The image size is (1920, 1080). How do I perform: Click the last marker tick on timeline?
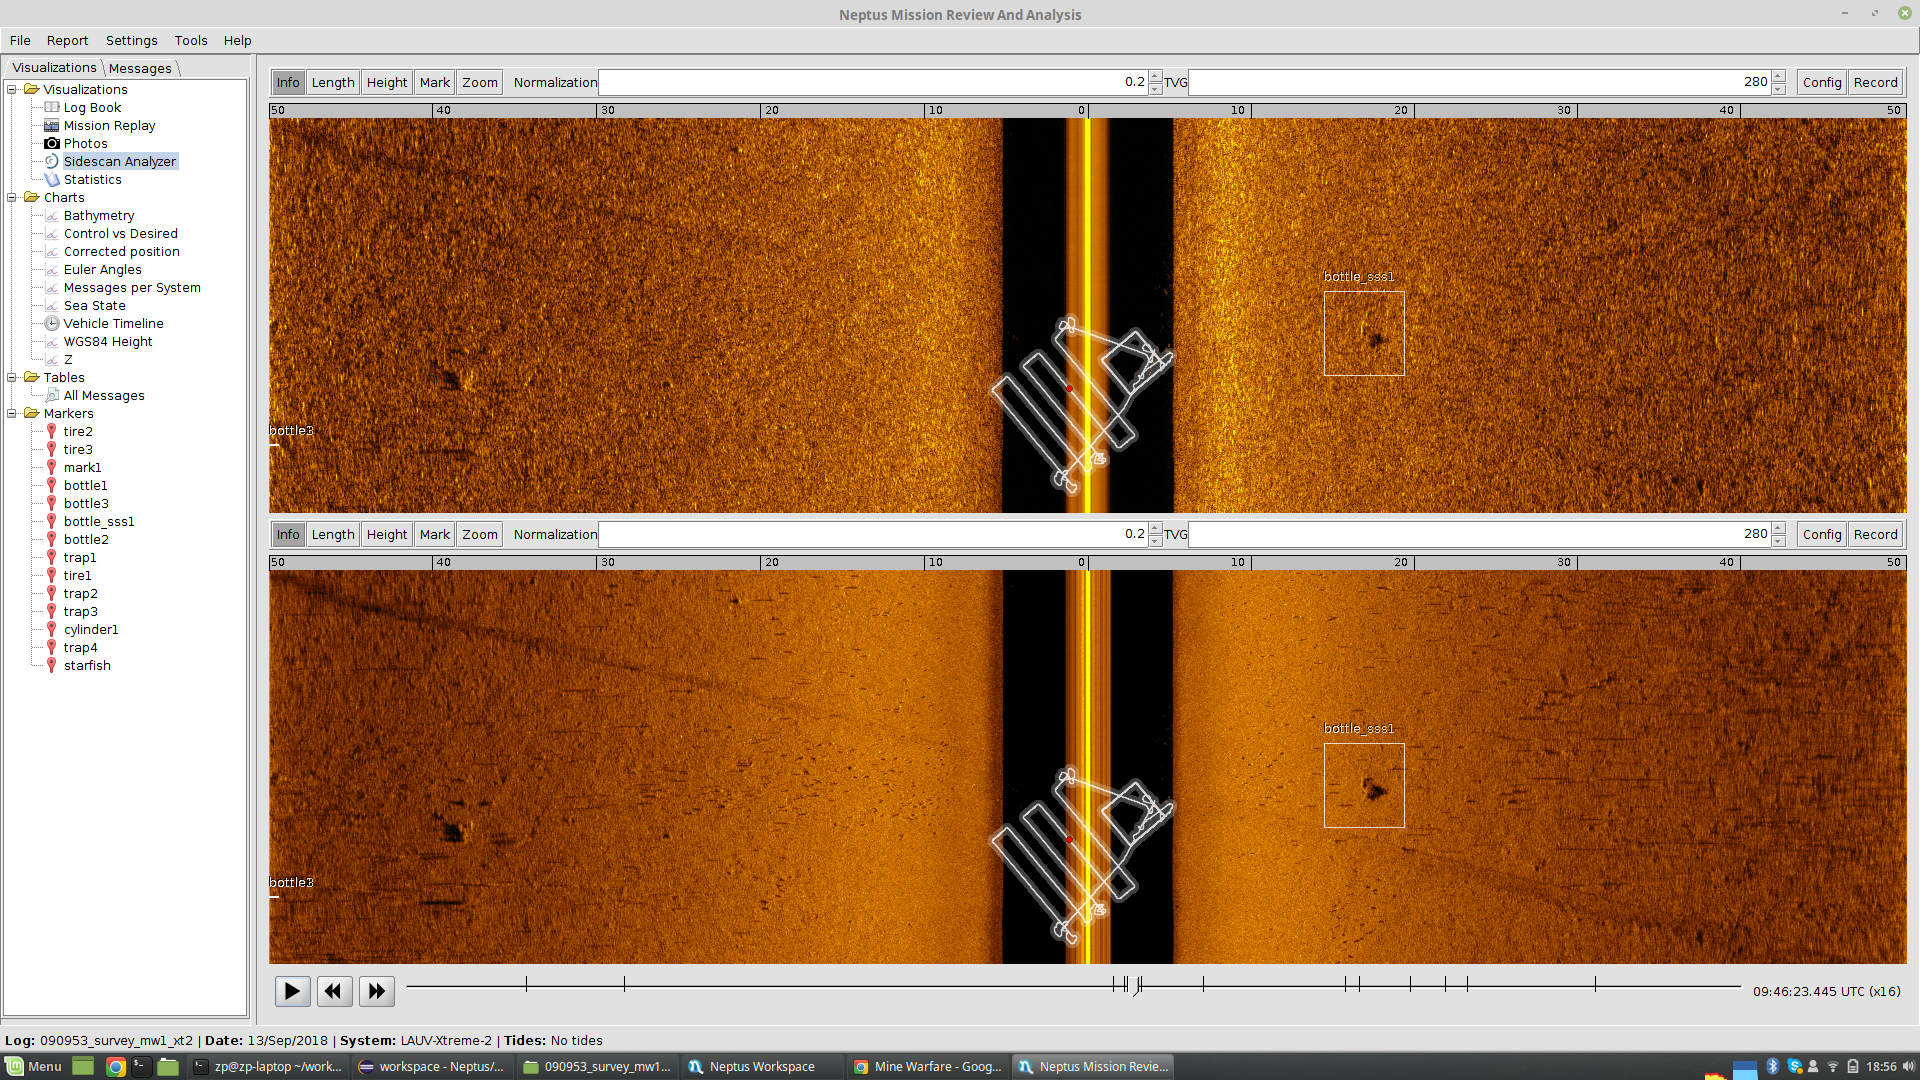click(x=1595, y=985)
